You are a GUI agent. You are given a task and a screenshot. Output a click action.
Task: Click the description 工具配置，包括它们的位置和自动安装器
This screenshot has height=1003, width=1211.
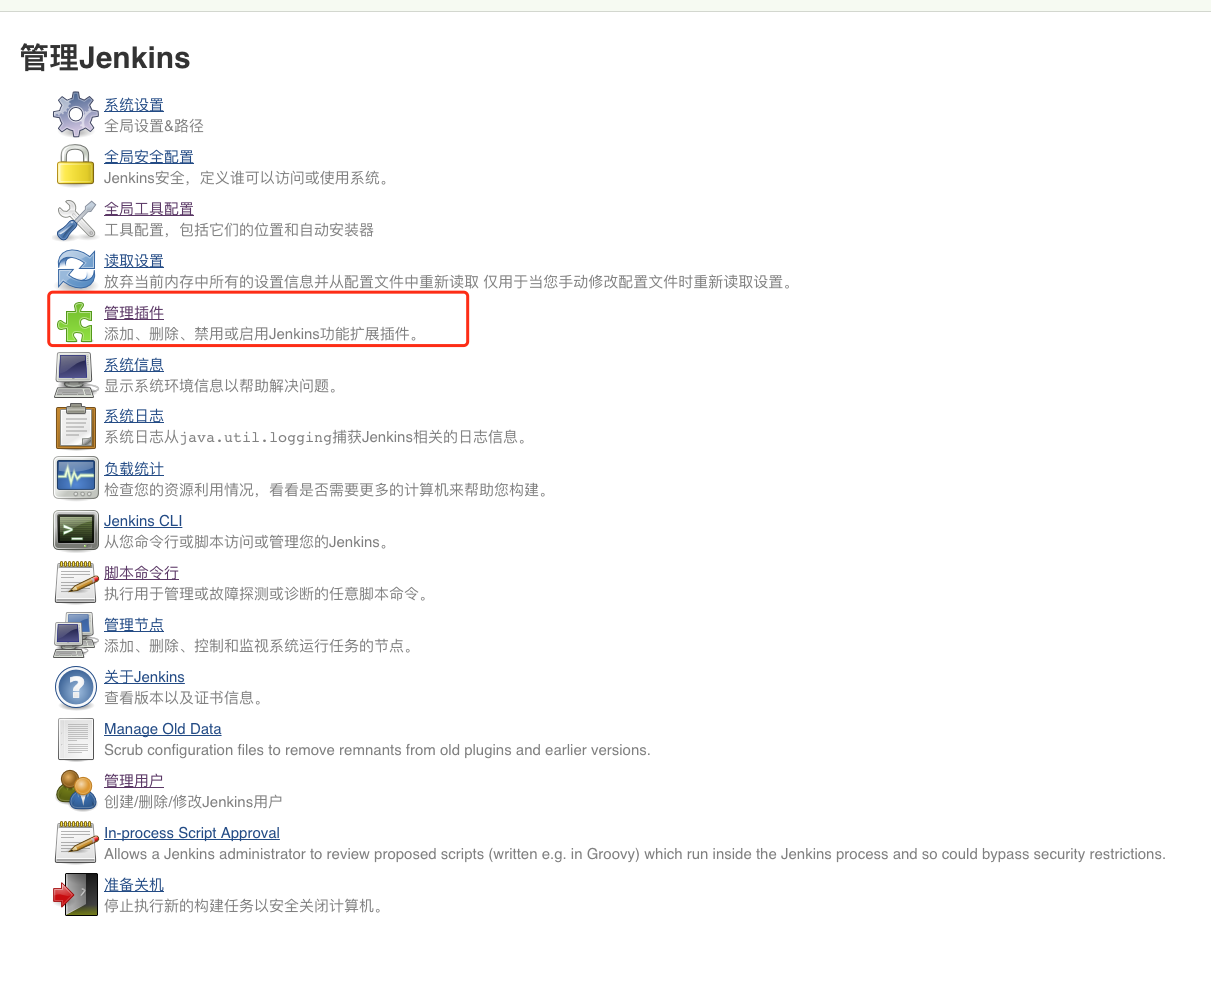[239, 230]
